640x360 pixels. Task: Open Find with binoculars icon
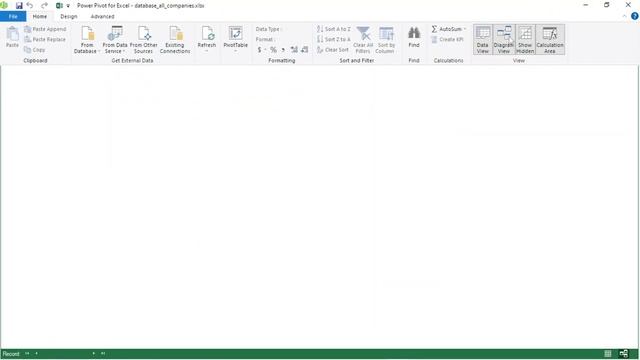click(414, 38)
